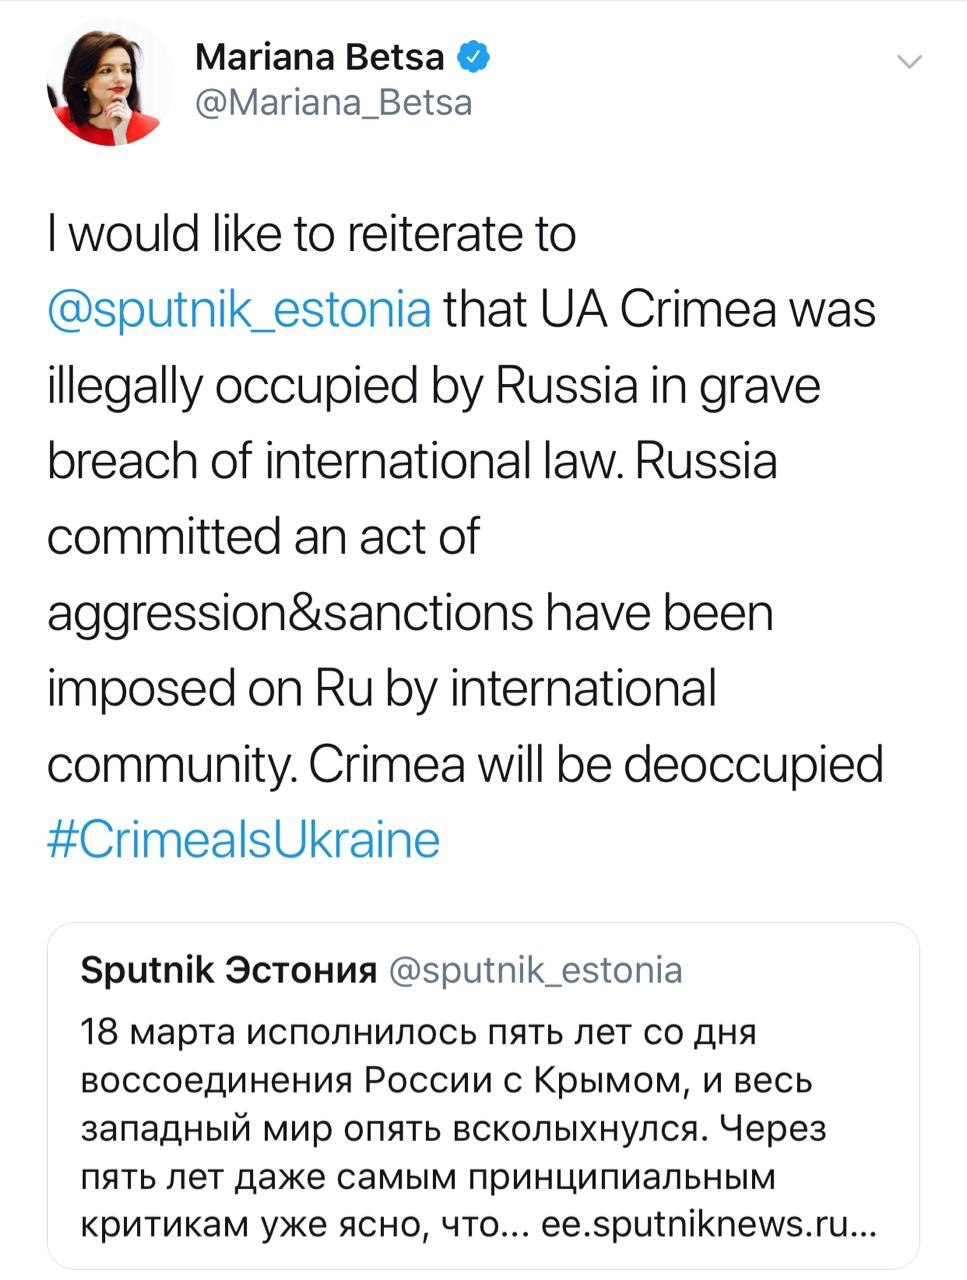Click the Mariana Betsa display name
967x1280 pixels.
319,58
